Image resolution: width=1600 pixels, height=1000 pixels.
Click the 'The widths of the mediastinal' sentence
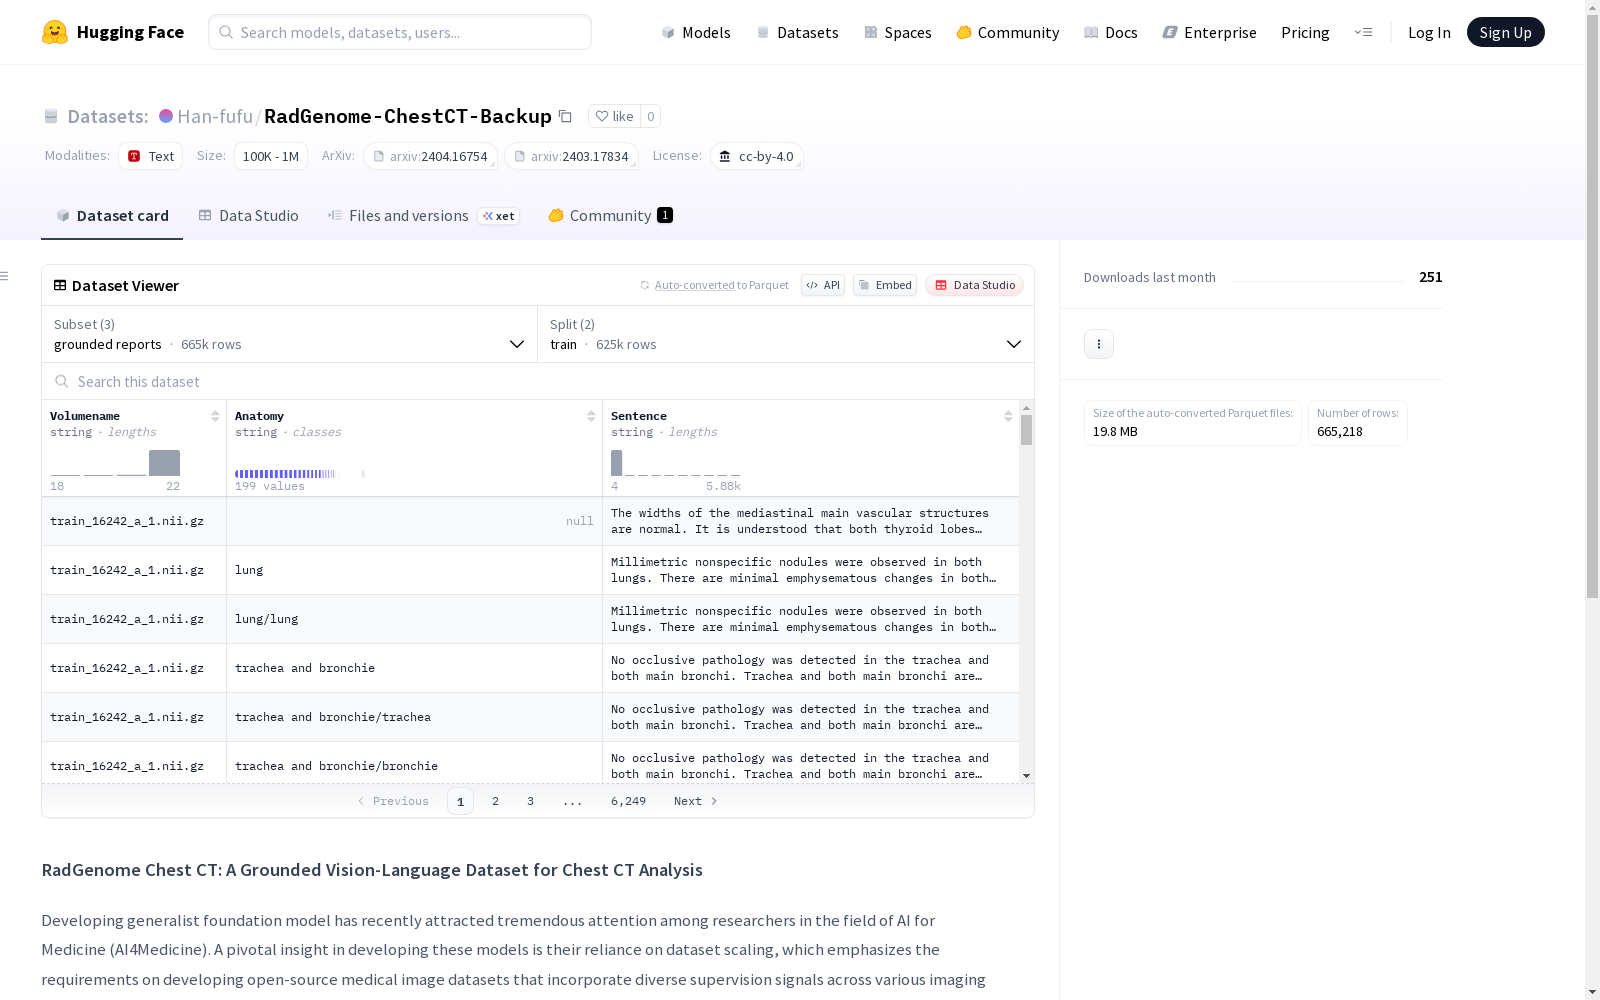(811, 521)
